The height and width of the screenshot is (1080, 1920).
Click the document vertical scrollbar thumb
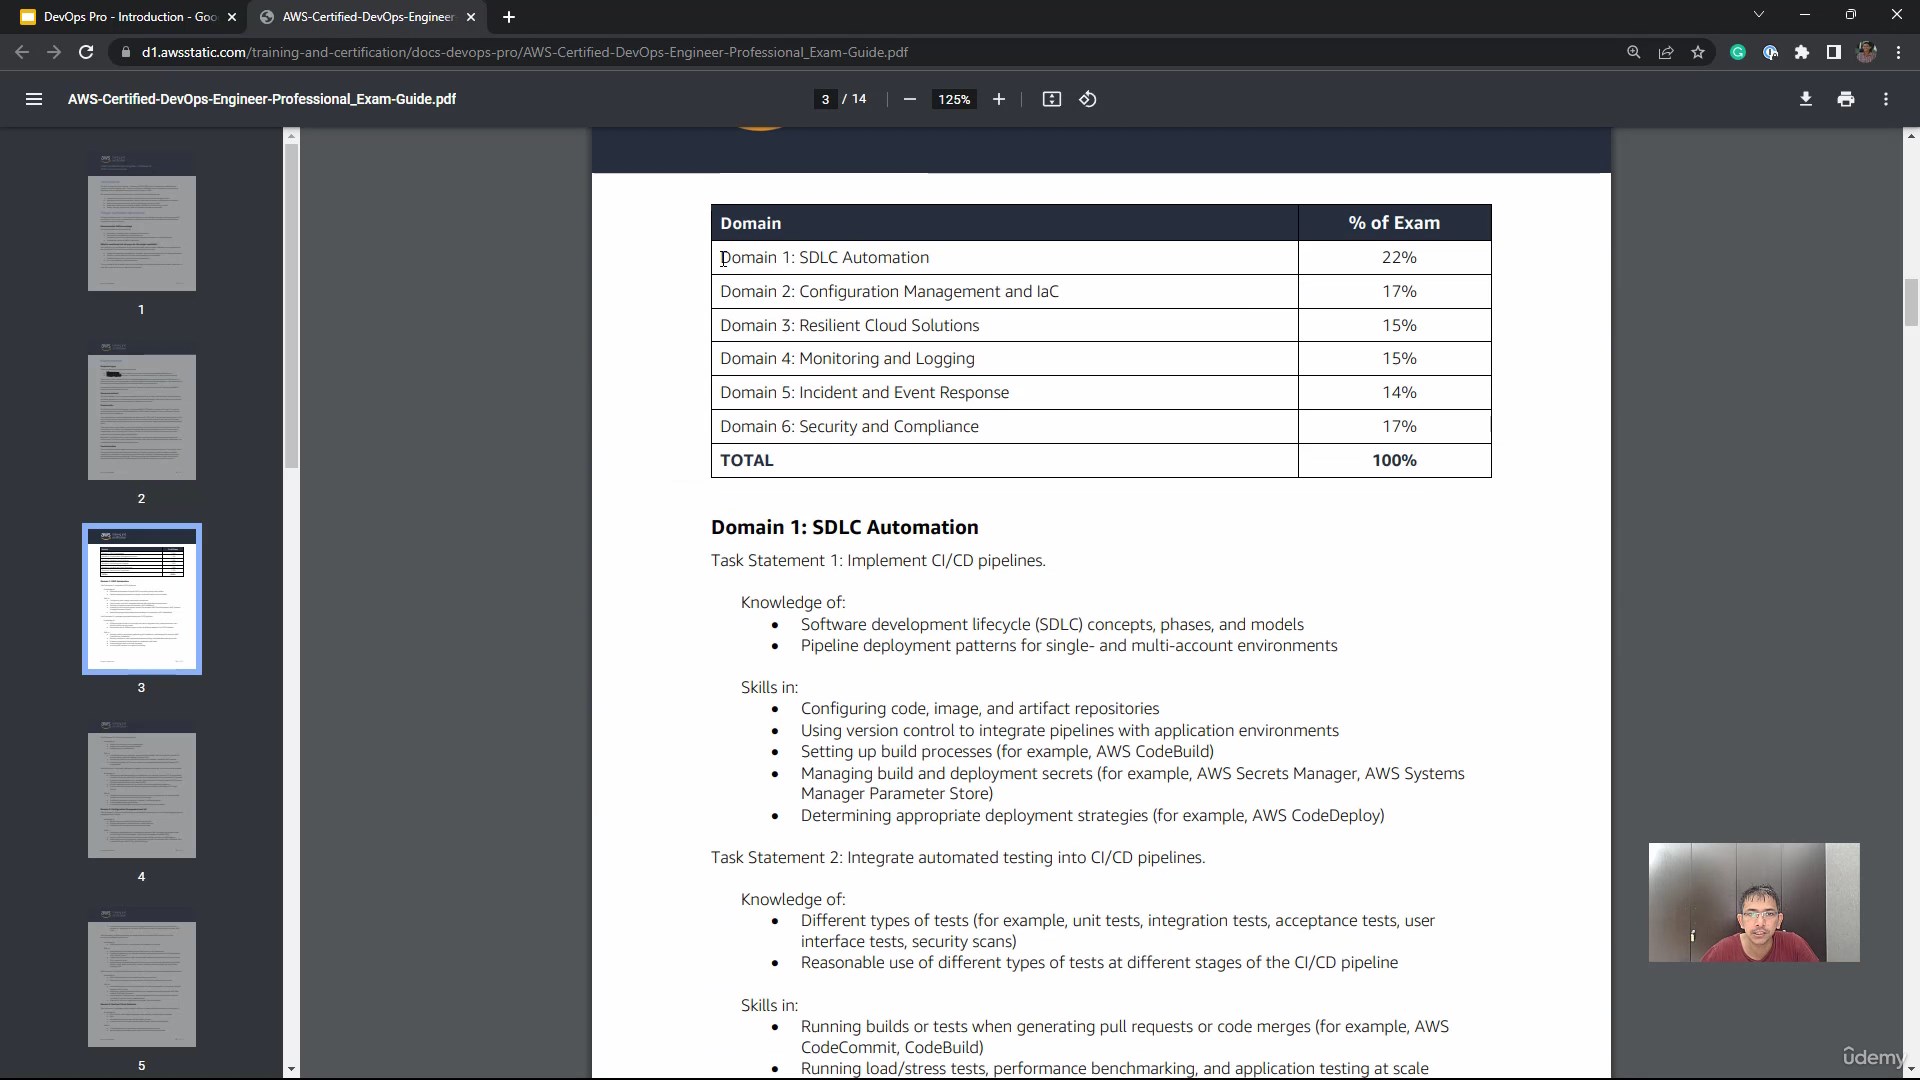(1910, 303)
